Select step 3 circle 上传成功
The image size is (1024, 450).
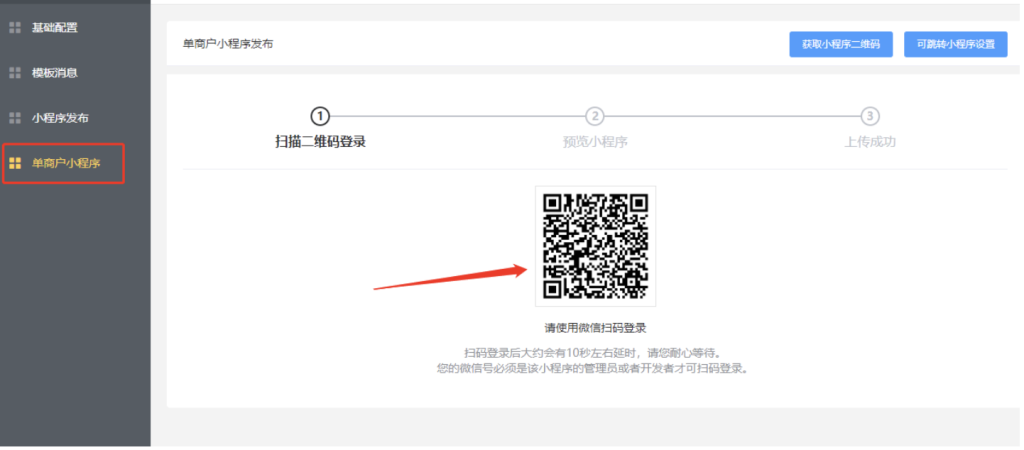(869, 117)
